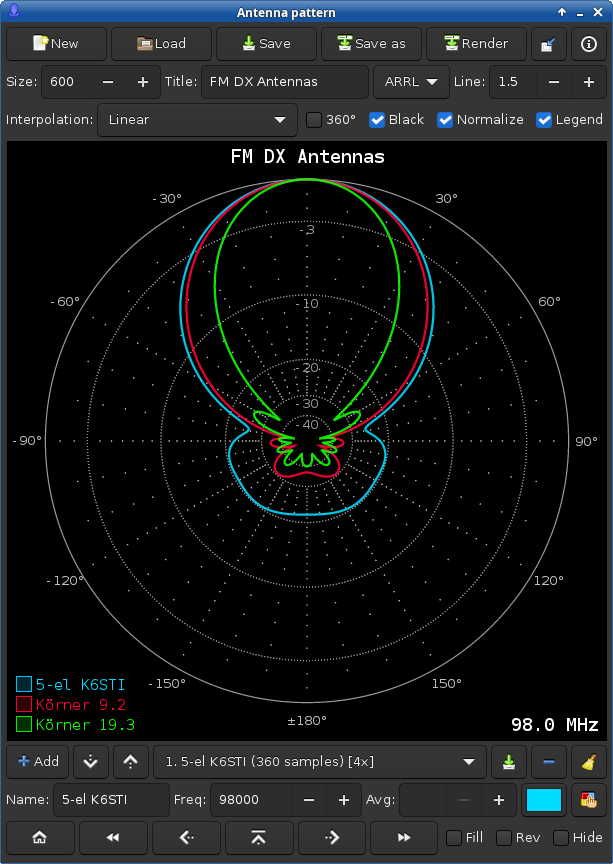Rotate pattern fast right double arrow
Viewport: 613px width, 864px height.
pyautogui.click(x=404, y=838)
